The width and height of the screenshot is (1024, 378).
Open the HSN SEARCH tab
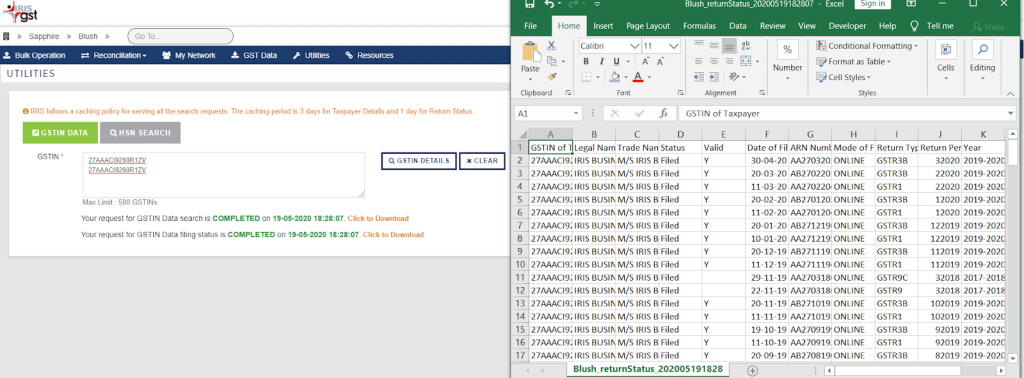(140, 133)
